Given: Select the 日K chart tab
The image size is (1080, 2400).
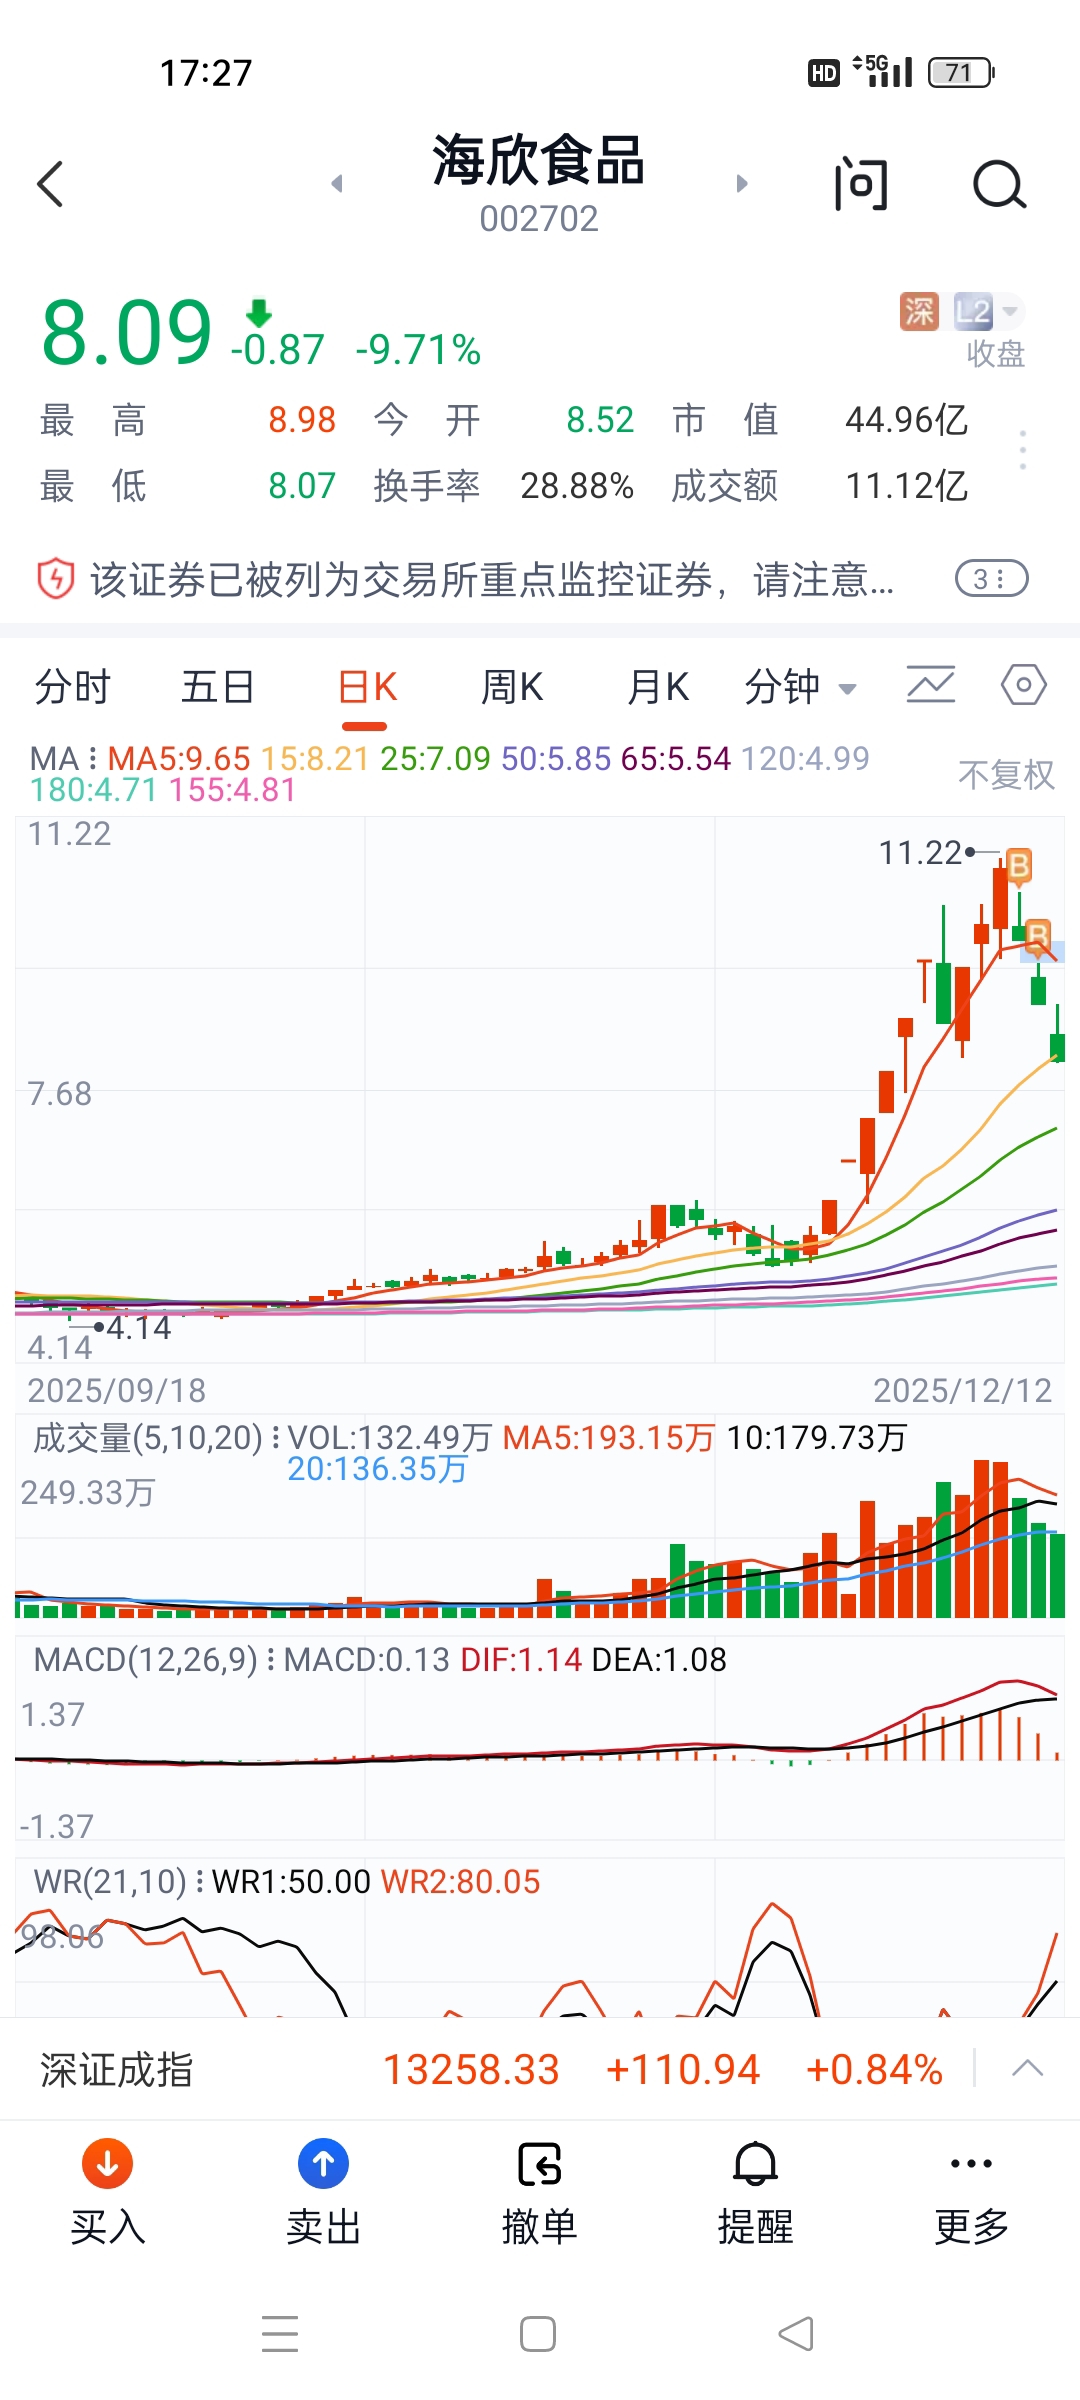Looking at the screenshot, I should click(x=367, y=687).
